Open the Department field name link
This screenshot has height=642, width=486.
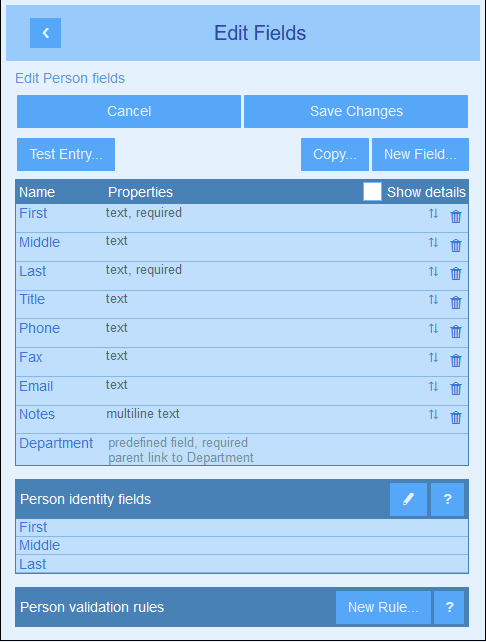[x=56, y=443]
